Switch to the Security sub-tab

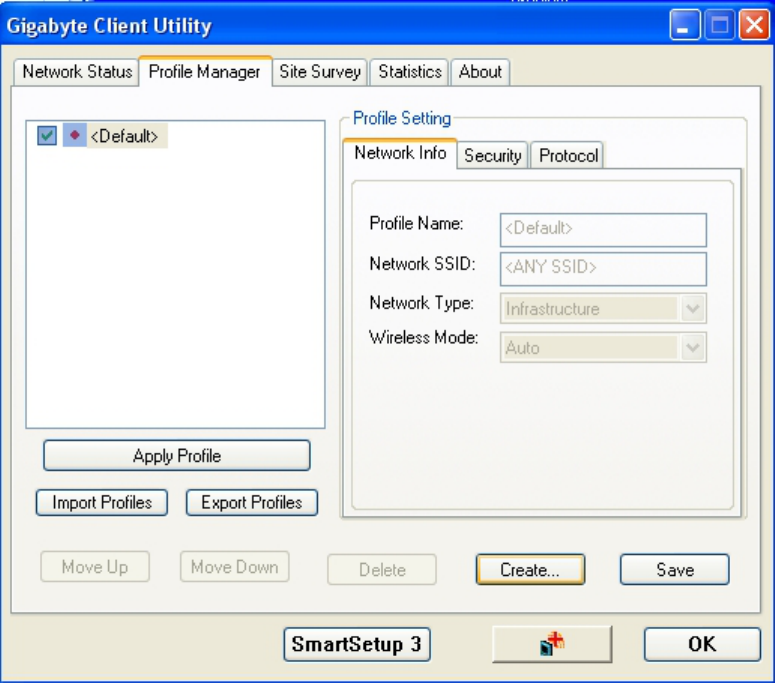(493, 156)
